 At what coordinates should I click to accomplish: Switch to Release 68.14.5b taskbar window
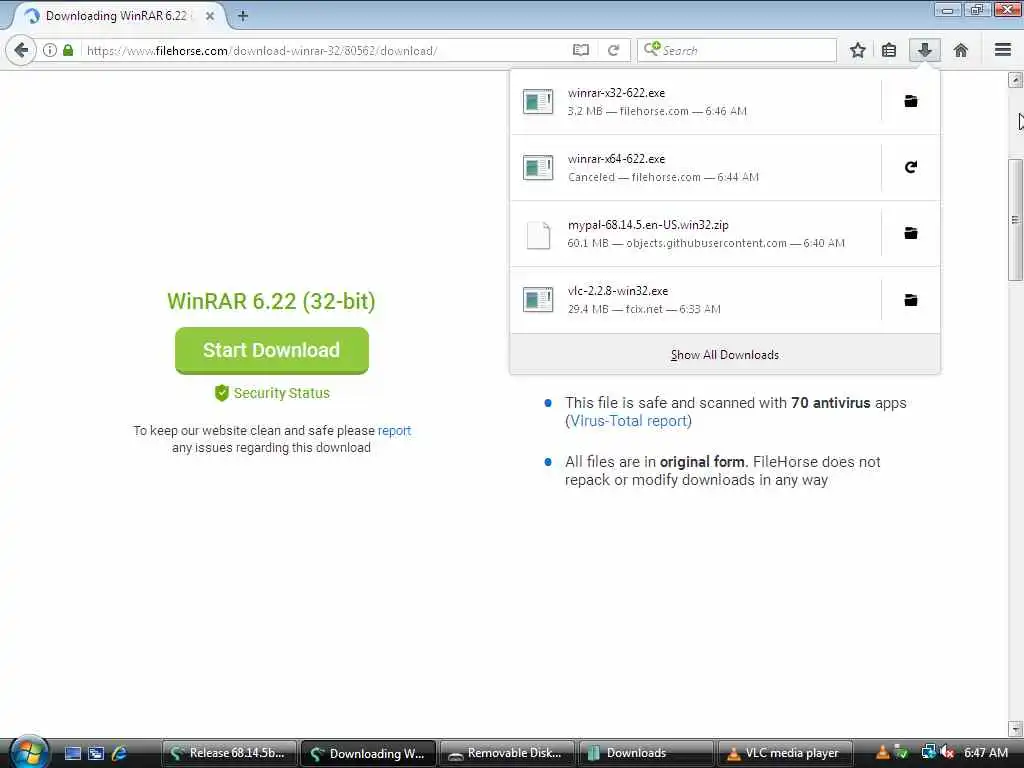(x=230, y=753)
